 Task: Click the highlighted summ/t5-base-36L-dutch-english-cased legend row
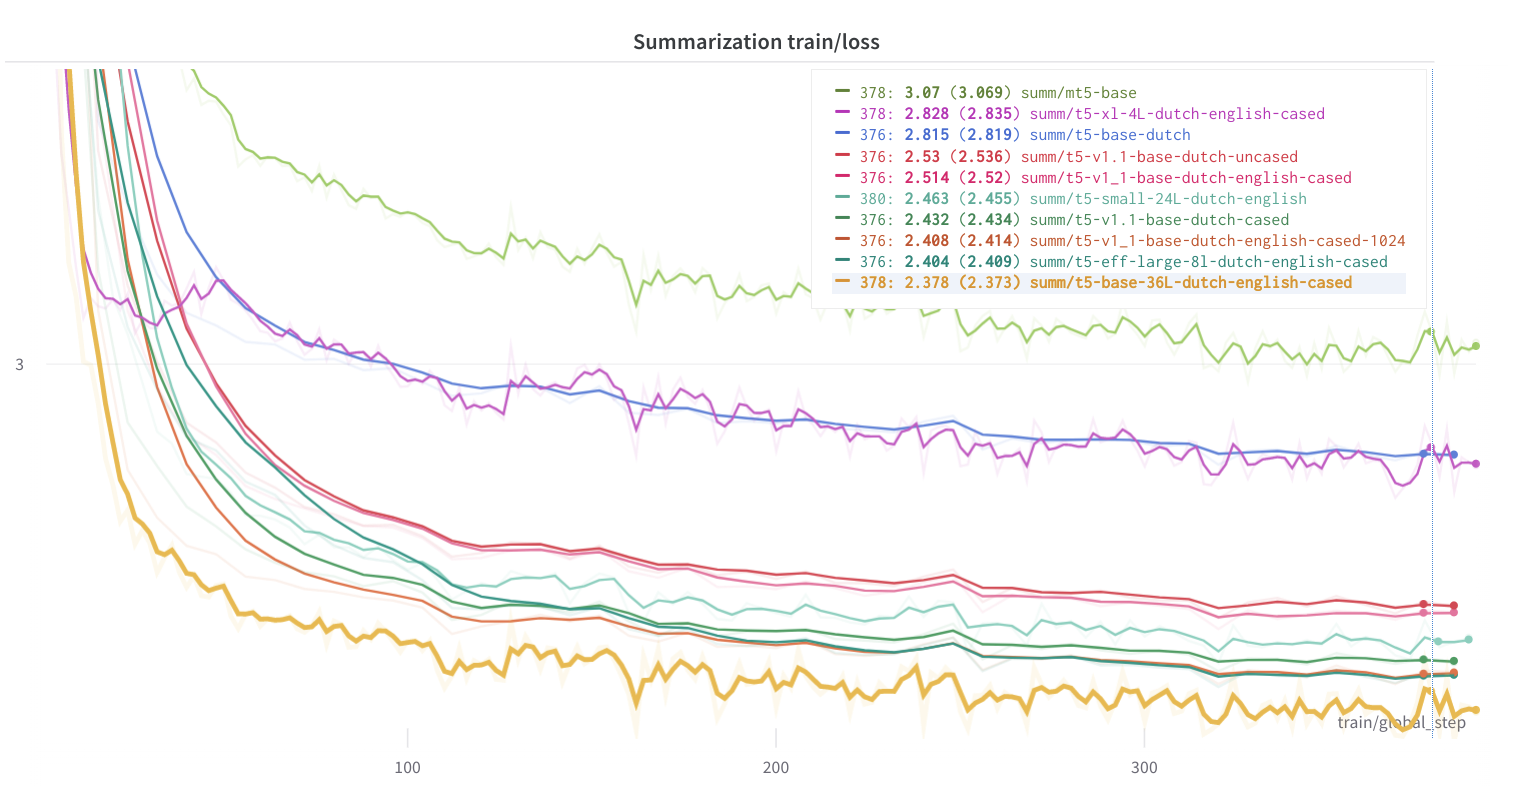click(1118, 283)
